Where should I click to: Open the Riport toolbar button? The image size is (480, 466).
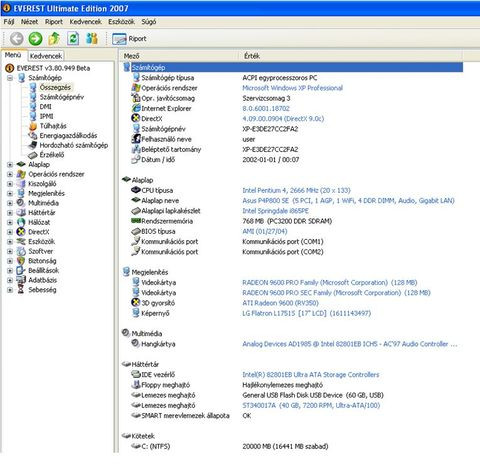[x=129, y=39]
